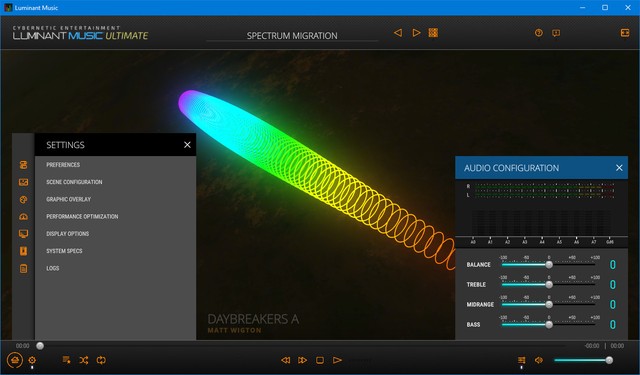The image size is (640, 375).
Task: Open System Specs in Settings
Action: (x=64, y=251)
